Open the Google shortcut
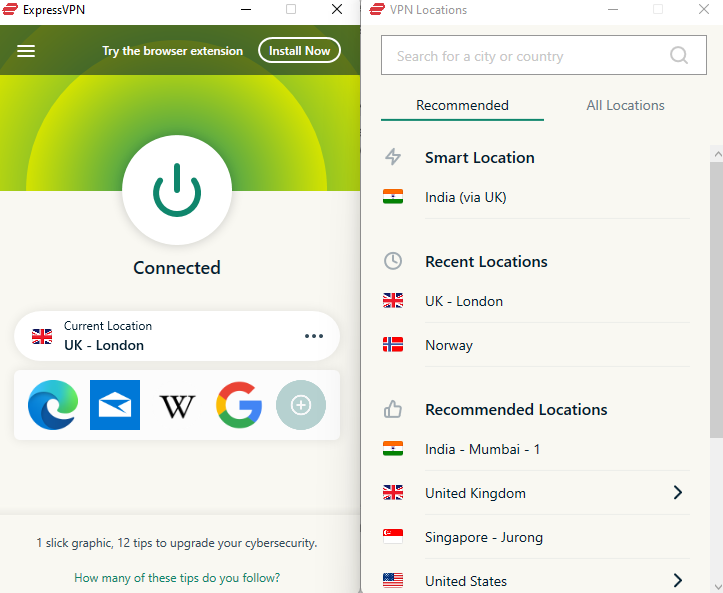 coord(239,405)
